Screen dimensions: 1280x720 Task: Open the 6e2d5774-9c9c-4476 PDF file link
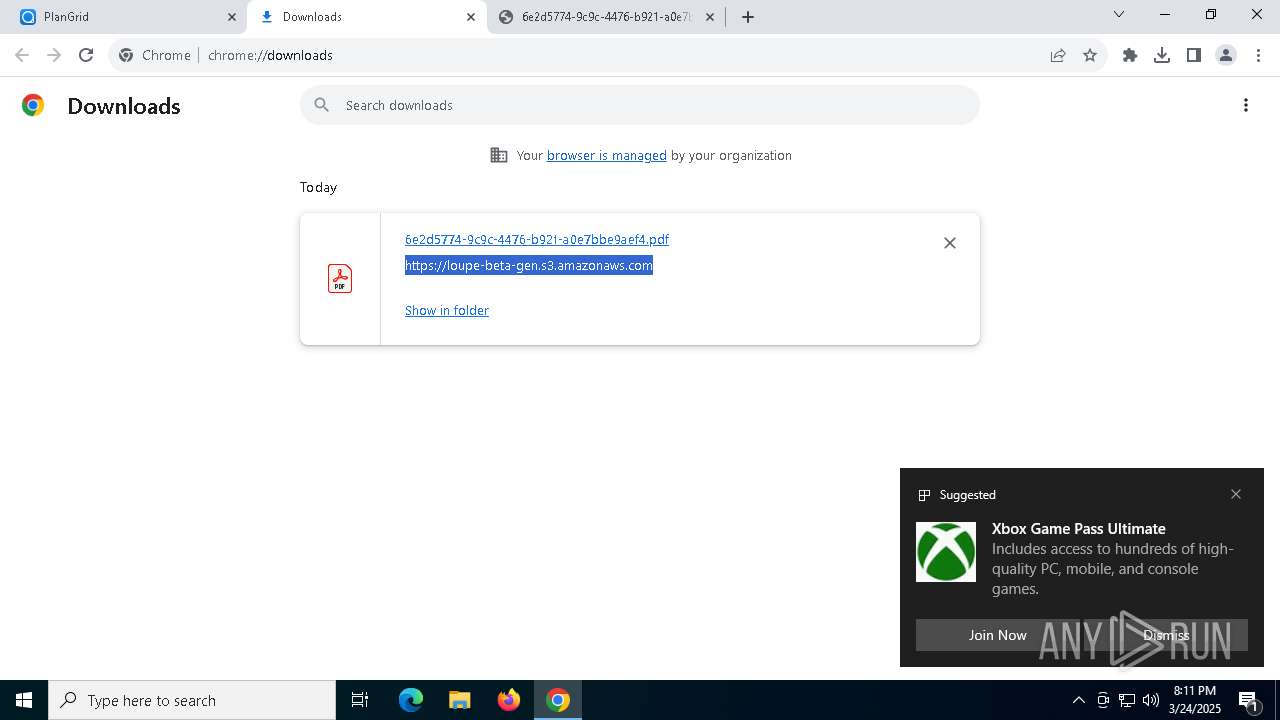click(537, 239)
